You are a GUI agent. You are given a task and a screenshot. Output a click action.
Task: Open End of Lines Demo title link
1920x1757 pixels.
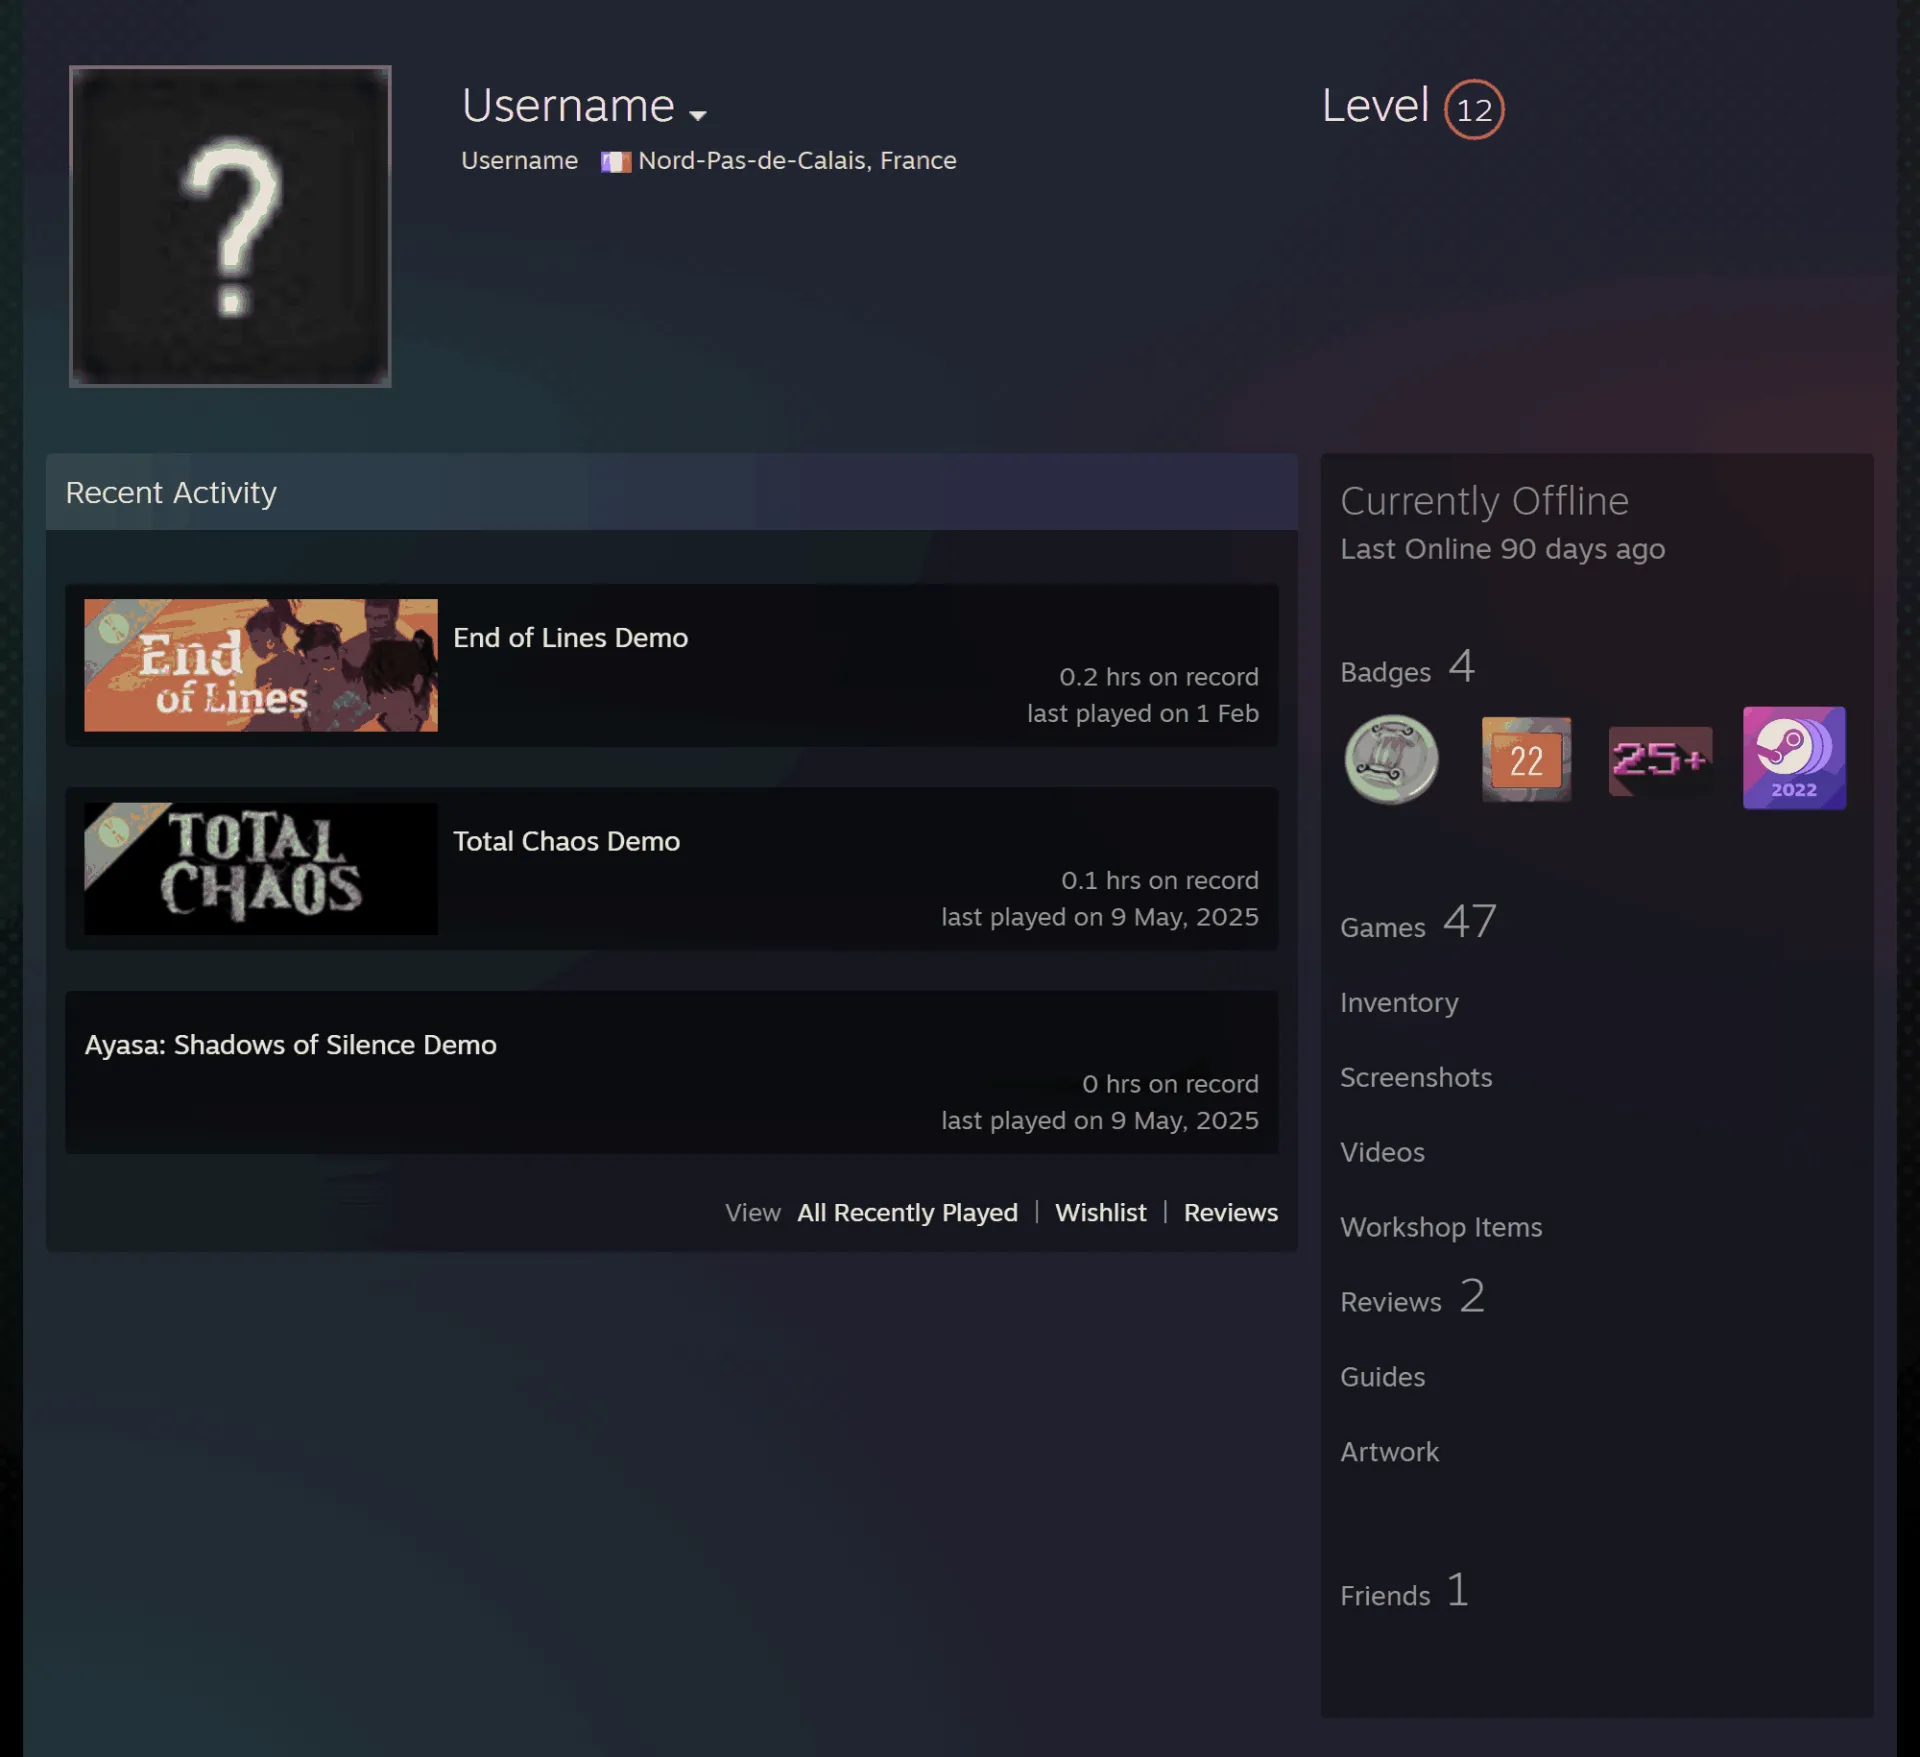pos(570,638)
